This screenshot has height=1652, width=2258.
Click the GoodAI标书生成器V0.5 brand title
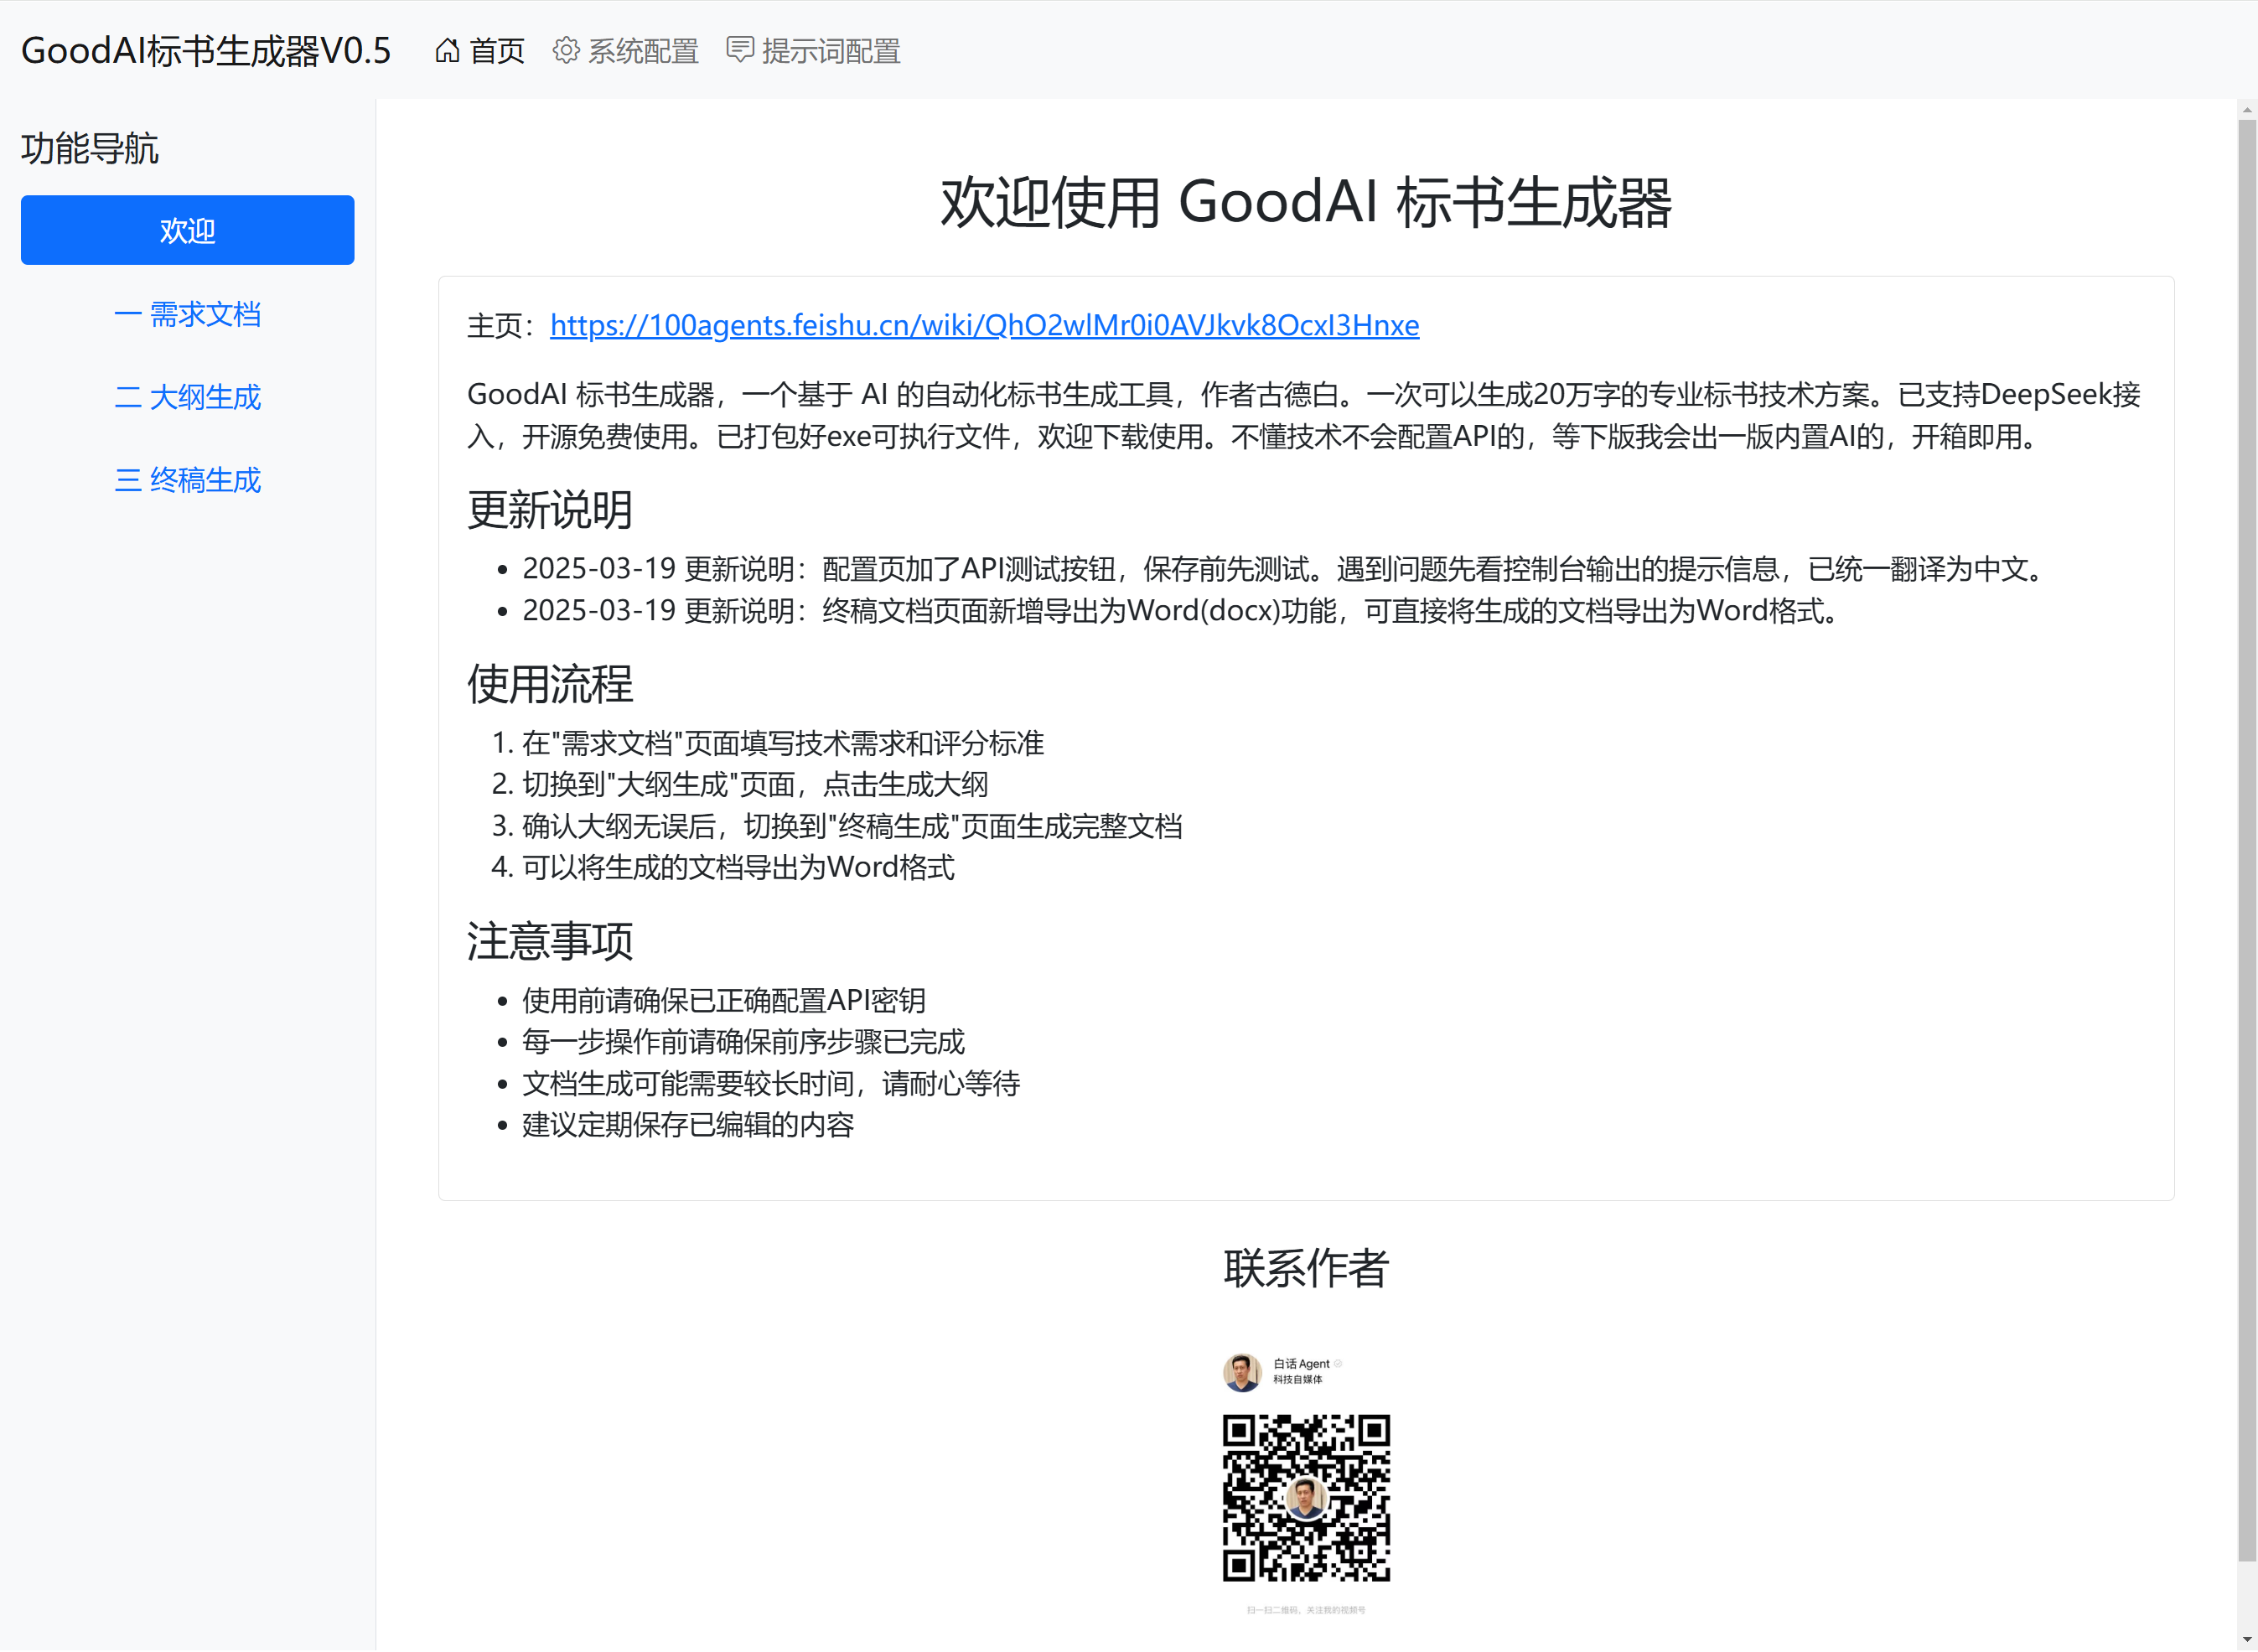click(206, 50)
